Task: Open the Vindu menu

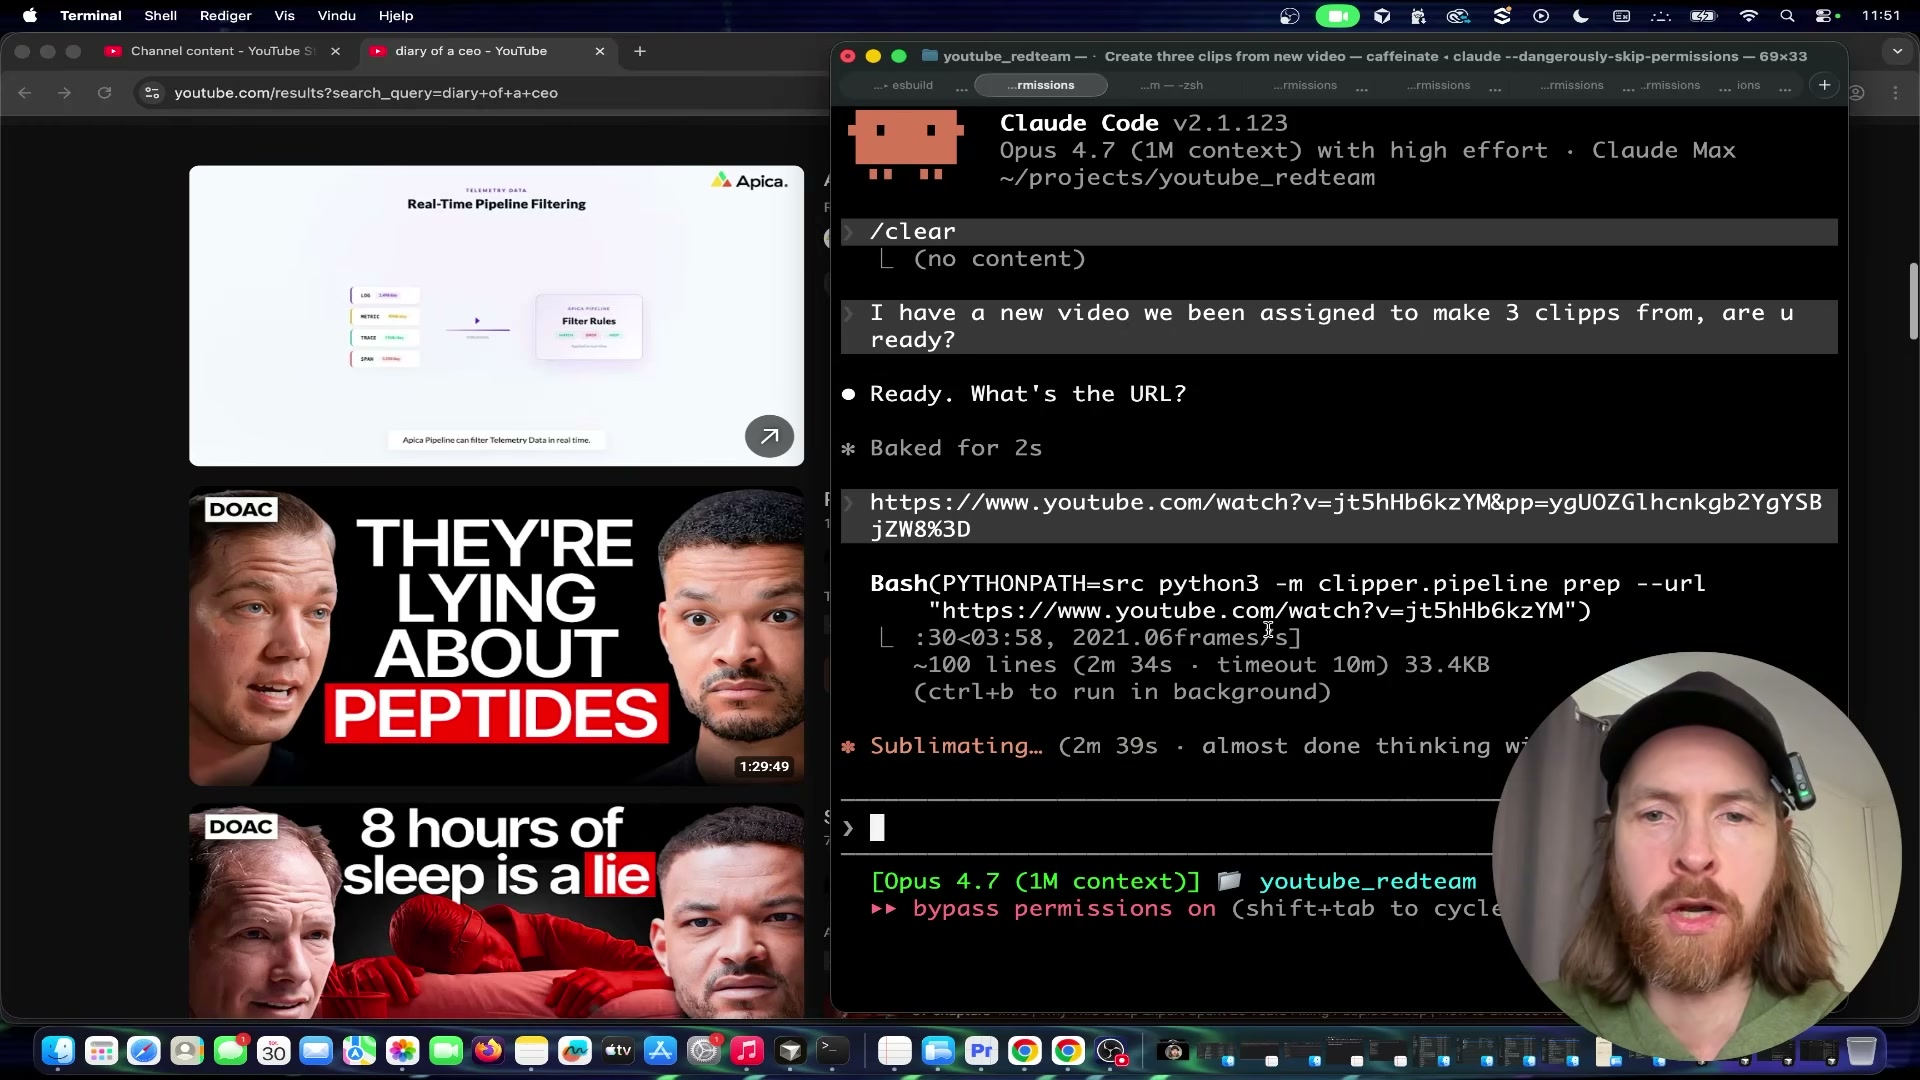Action: click(337, 16)
